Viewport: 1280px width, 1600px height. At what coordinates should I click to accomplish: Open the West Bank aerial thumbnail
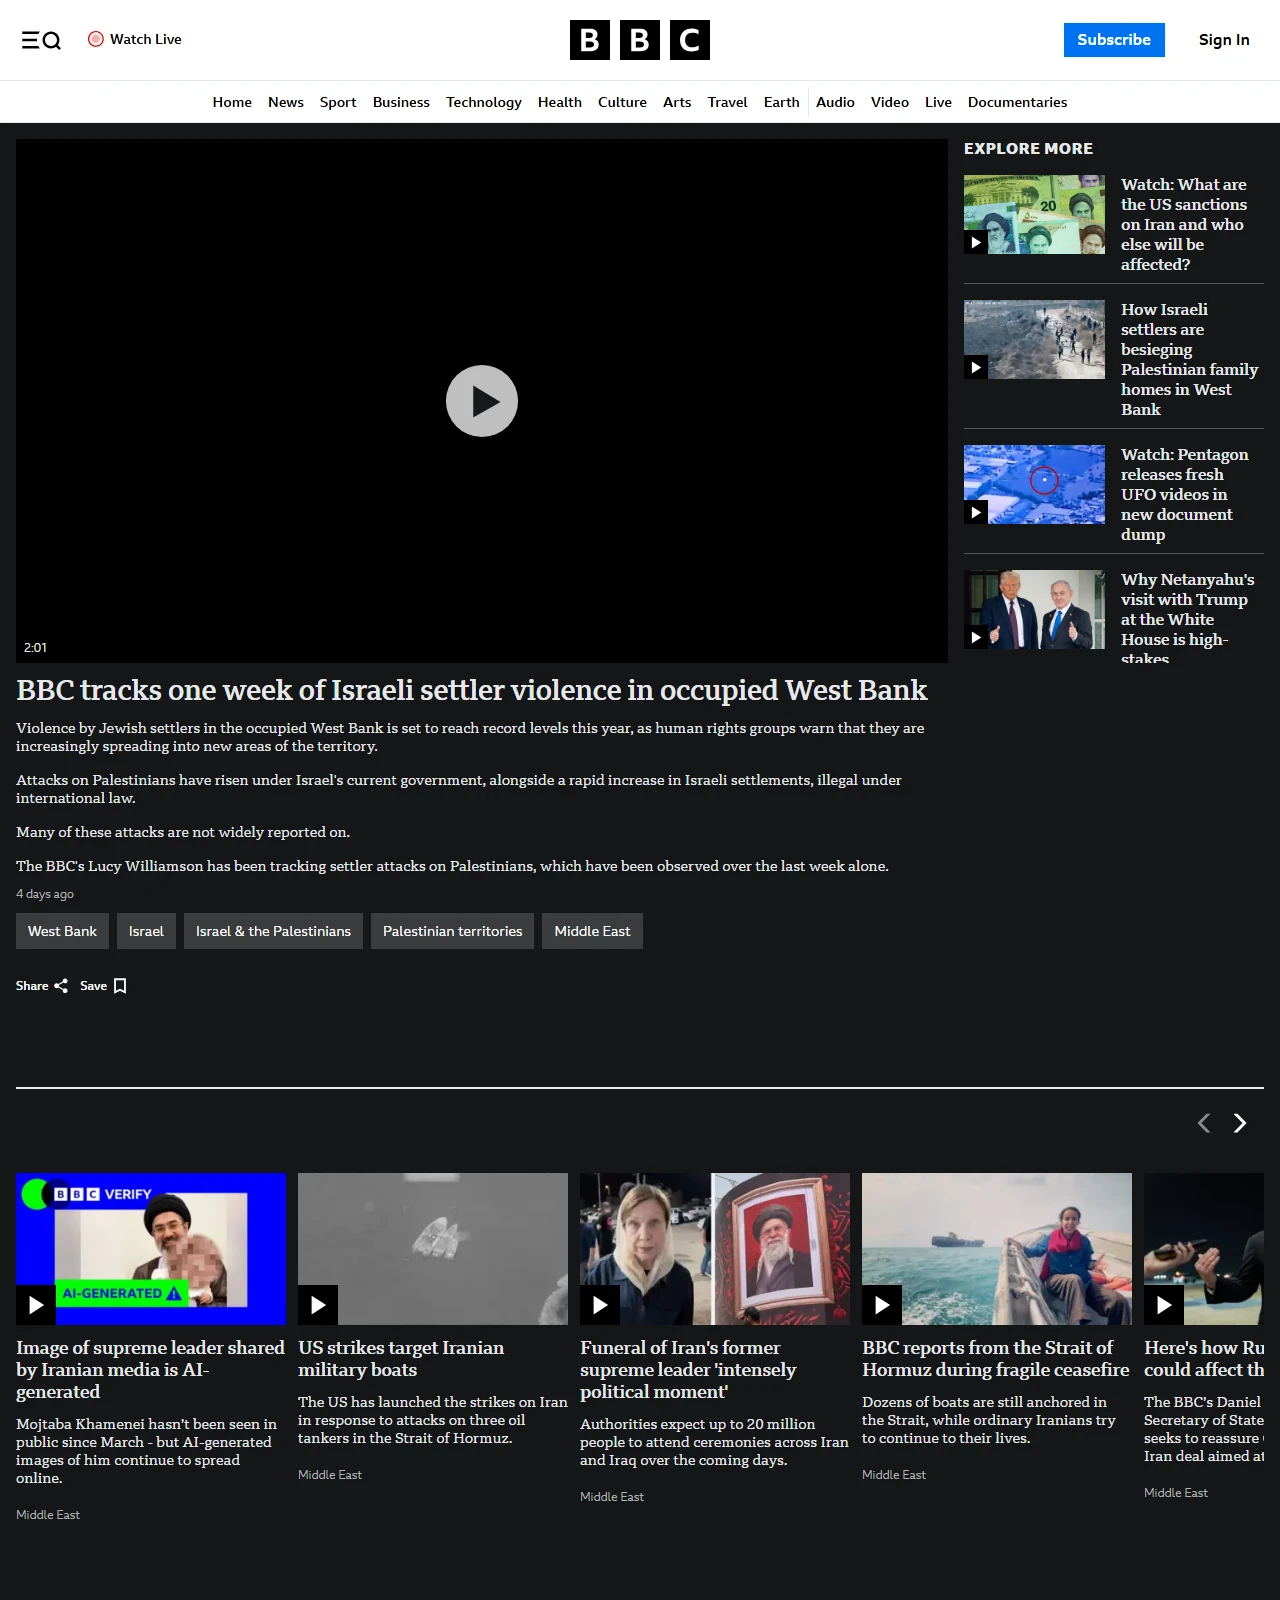pos(1034,339)
